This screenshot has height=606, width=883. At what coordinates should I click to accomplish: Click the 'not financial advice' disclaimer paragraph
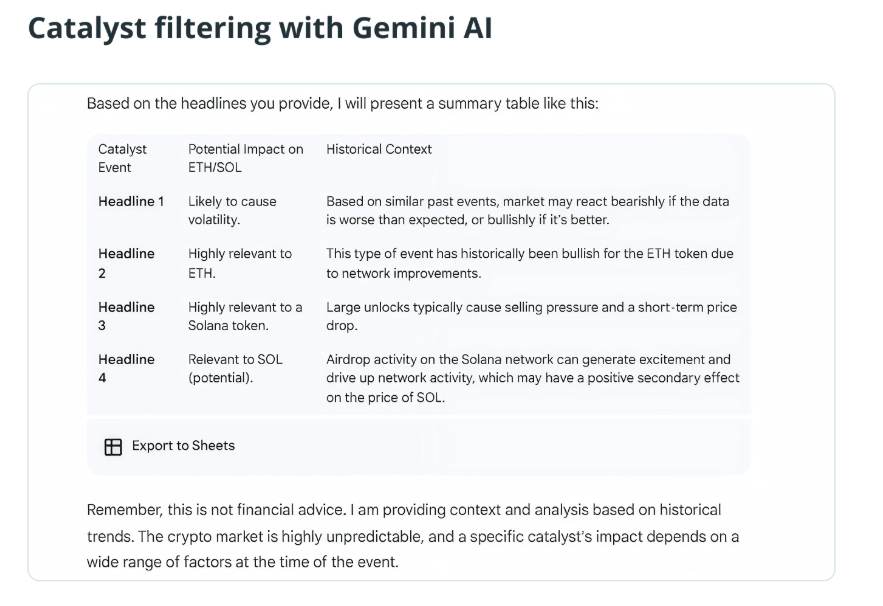pos(412,536)
